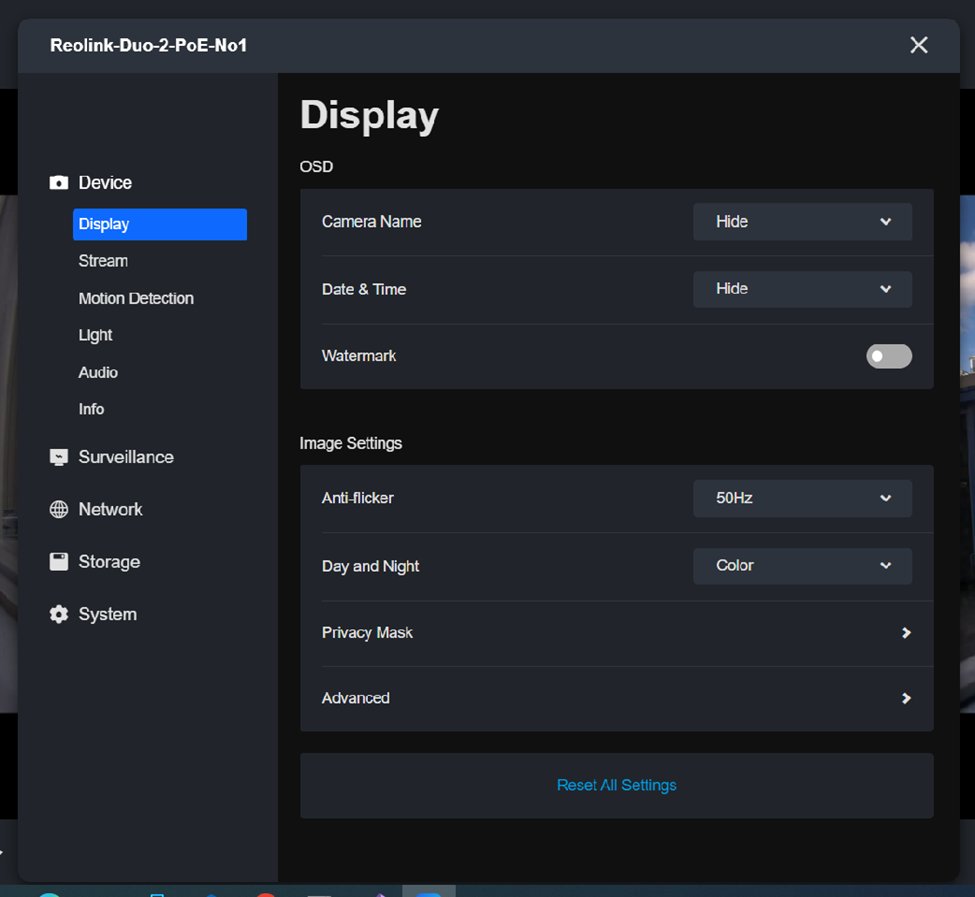Expand the Advanced settings arrow
Screen dimensions: 975x897
tap(906, 698)
